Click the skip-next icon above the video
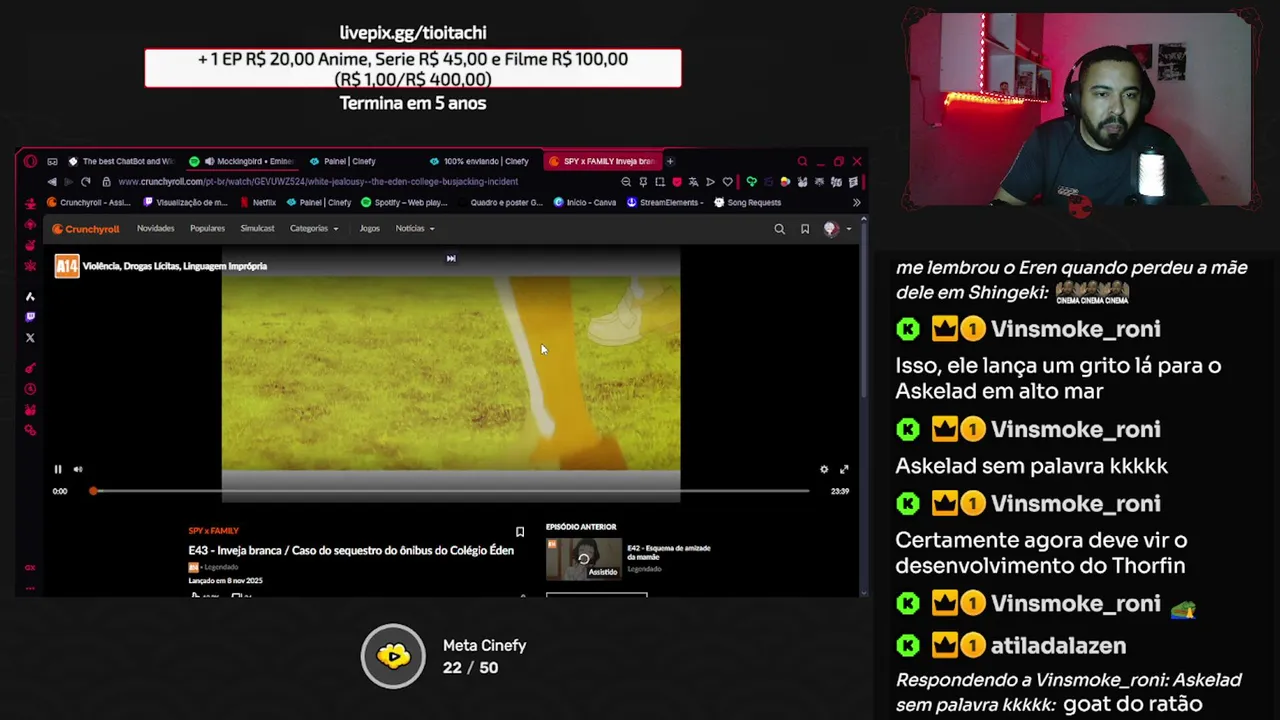 coord(451,258)
